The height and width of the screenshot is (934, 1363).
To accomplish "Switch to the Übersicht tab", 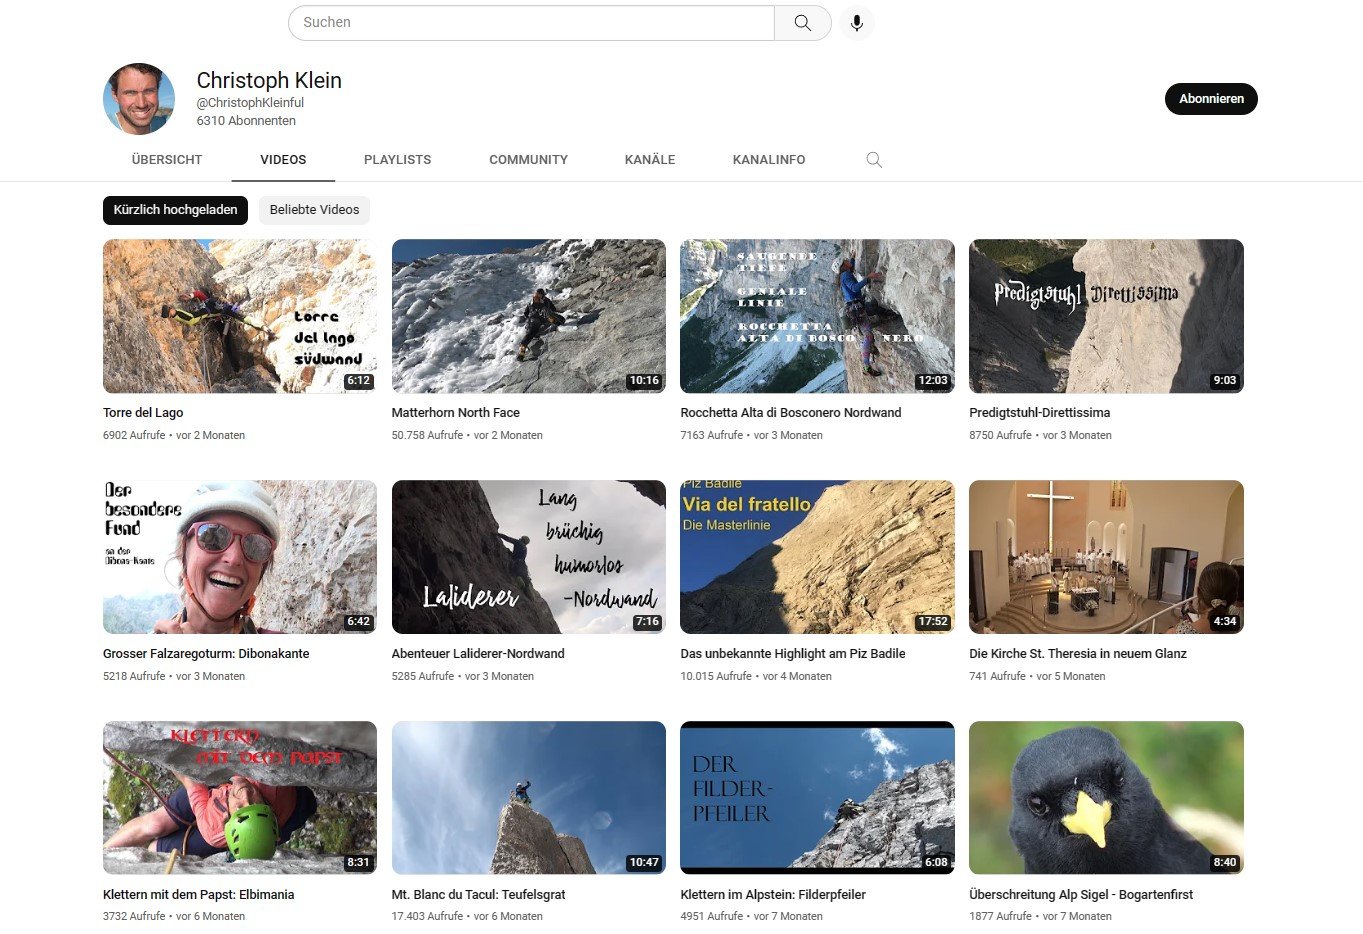I will (x=167, y=160).
